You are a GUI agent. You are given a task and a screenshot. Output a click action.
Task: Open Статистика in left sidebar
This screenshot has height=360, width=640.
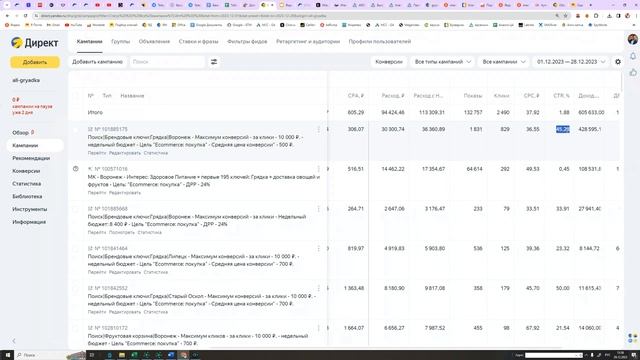pyautogui.click(x=27, y=184)
